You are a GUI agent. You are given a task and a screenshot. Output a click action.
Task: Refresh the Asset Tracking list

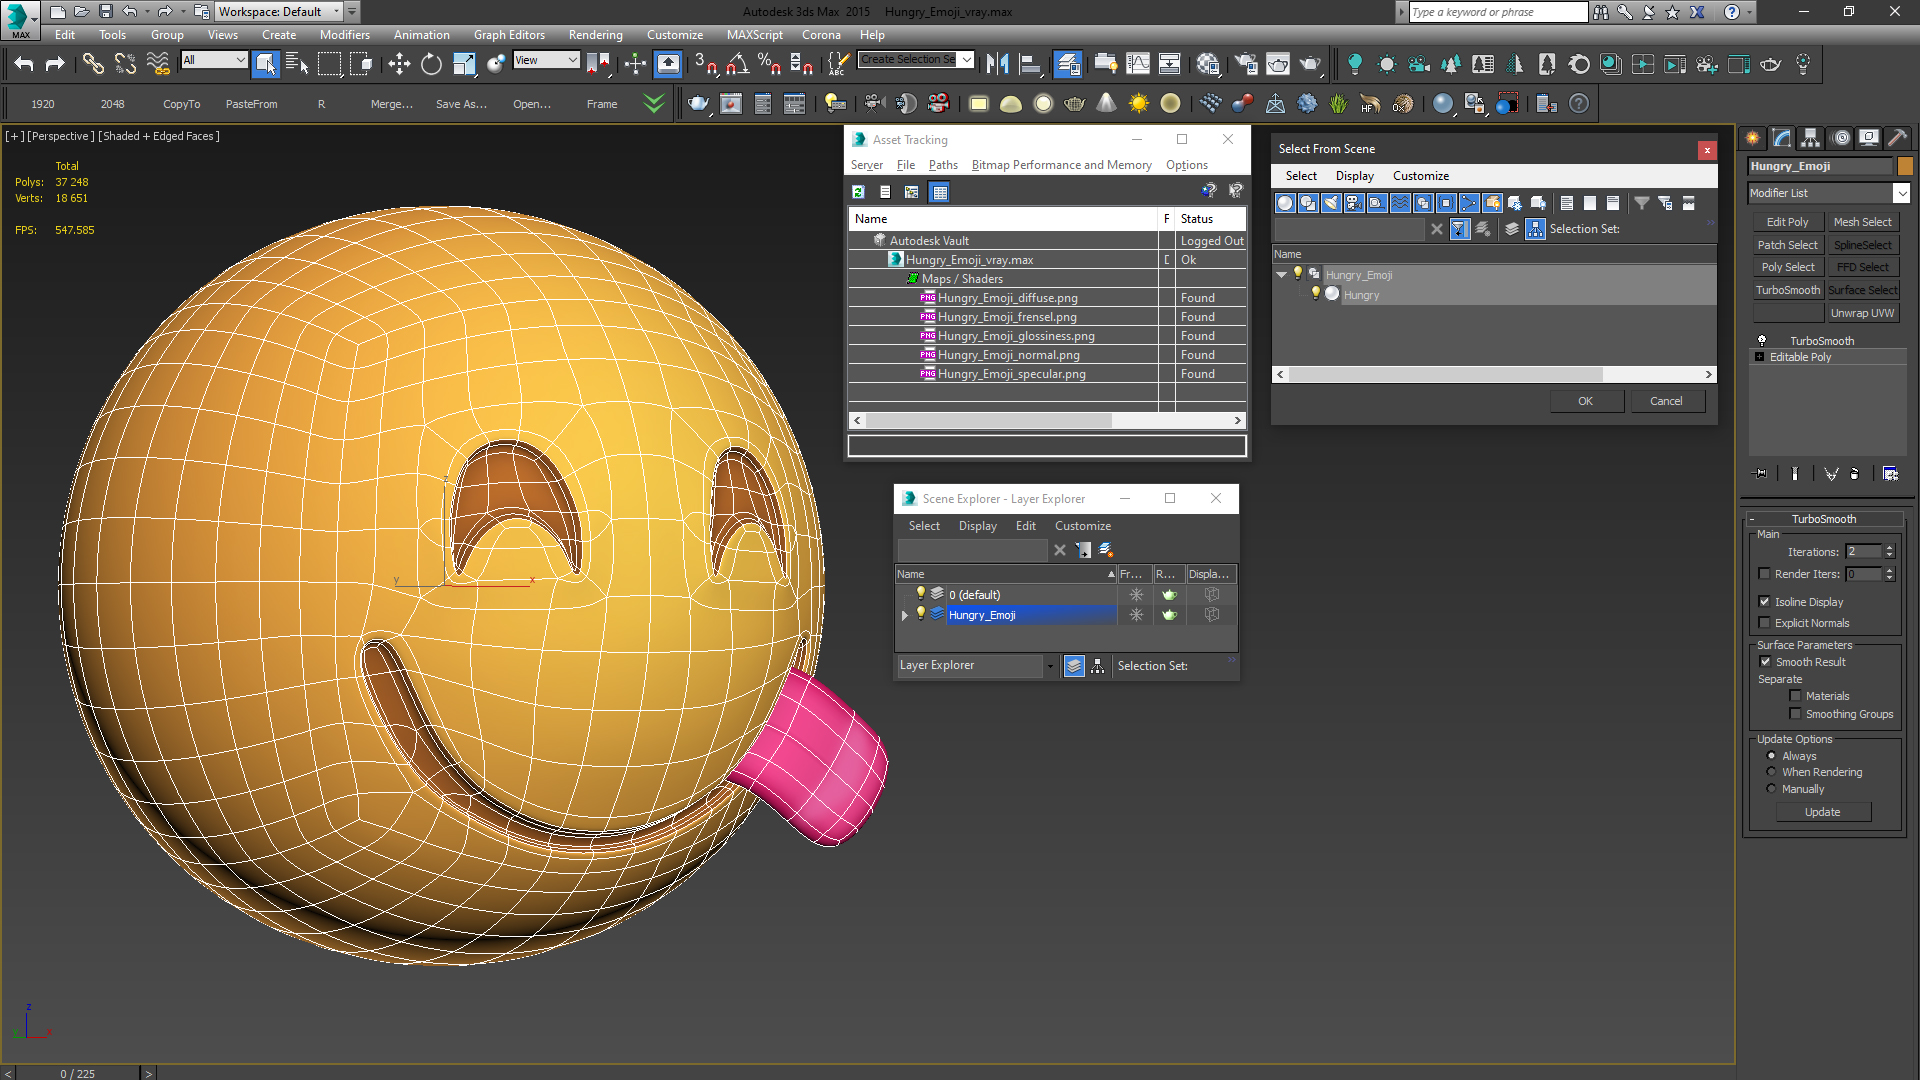click(x=858, y=192)
